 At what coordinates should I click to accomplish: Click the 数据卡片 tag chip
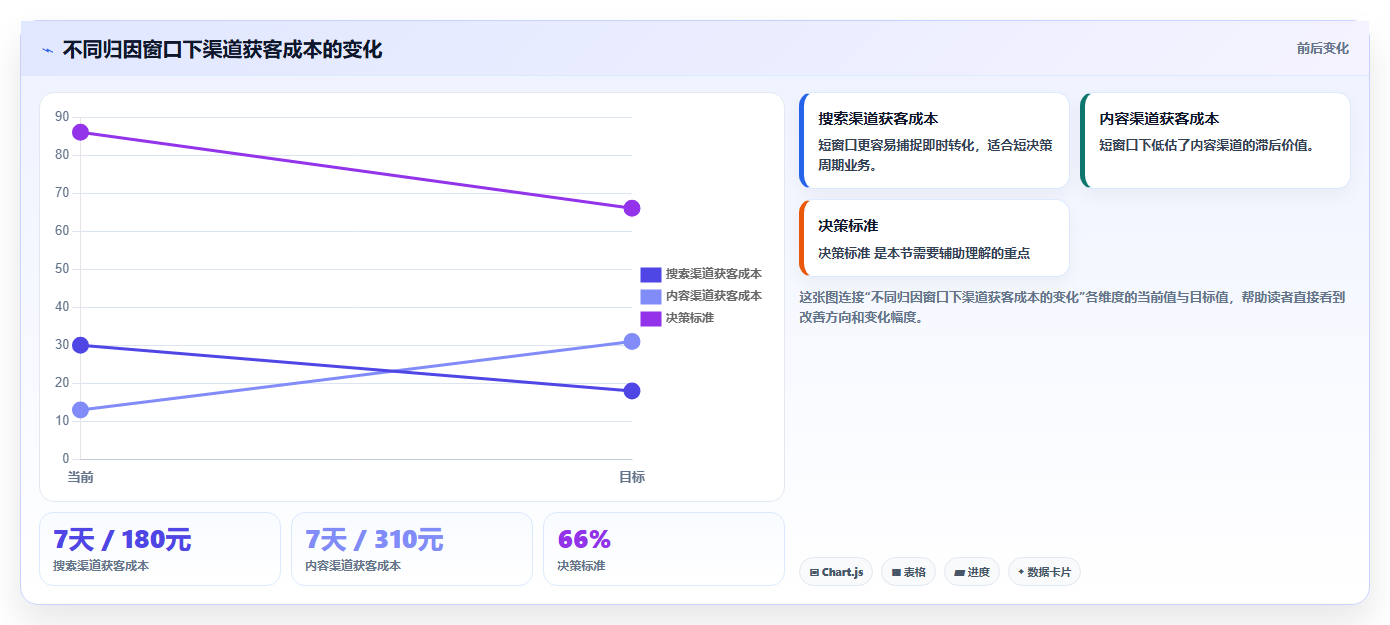tap(1044, 572)
